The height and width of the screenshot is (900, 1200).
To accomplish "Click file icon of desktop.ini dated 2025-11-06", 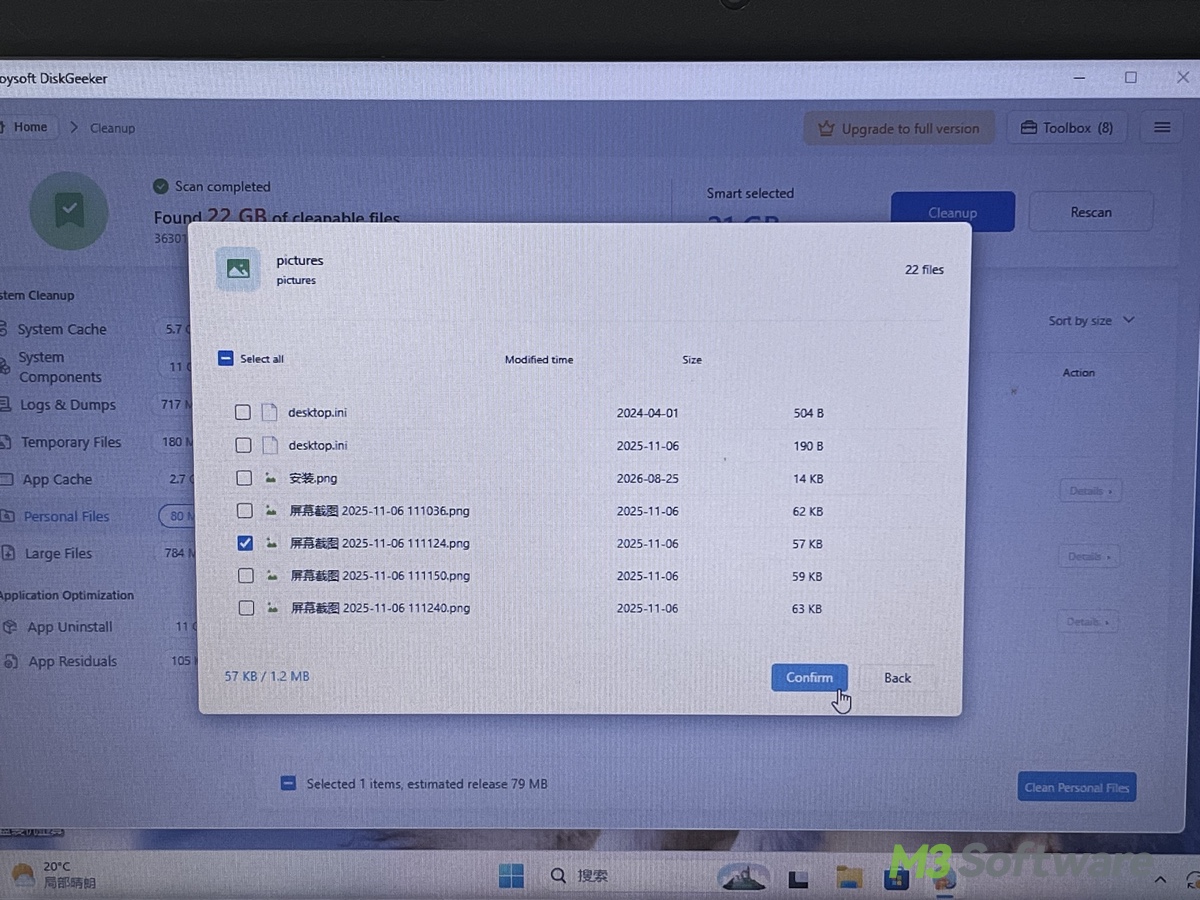I will 270,445.
